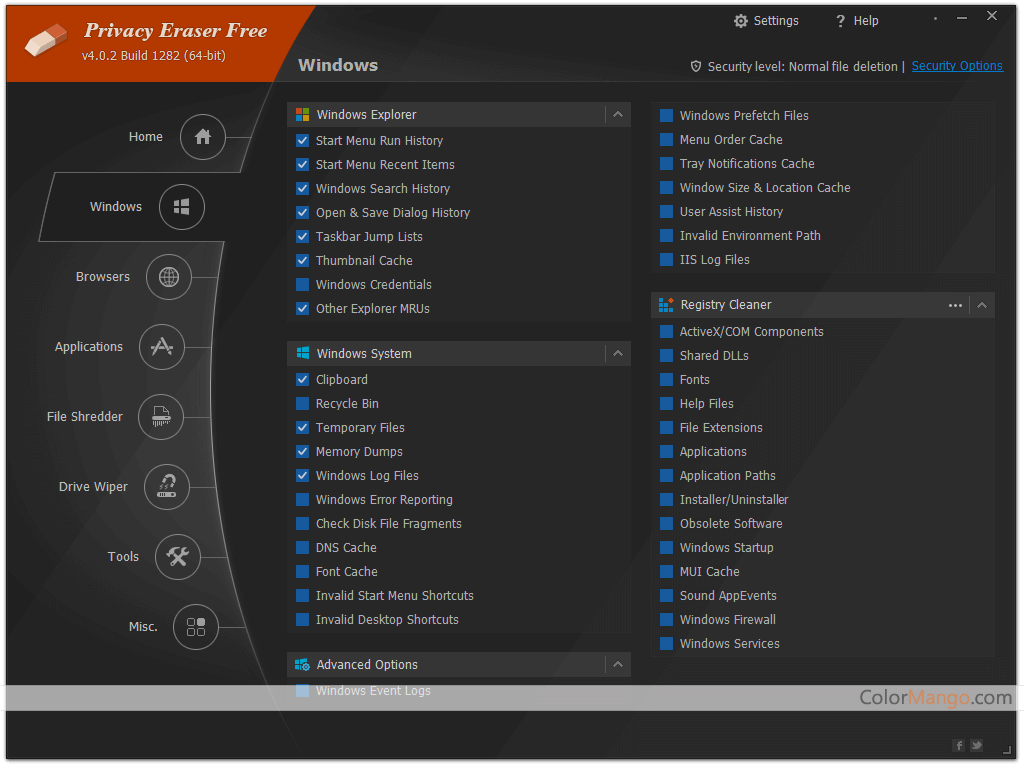Click the Misc. grid icon
Image resolution: width=1024 pixels, height=768 pixels.
coord(196,627)
